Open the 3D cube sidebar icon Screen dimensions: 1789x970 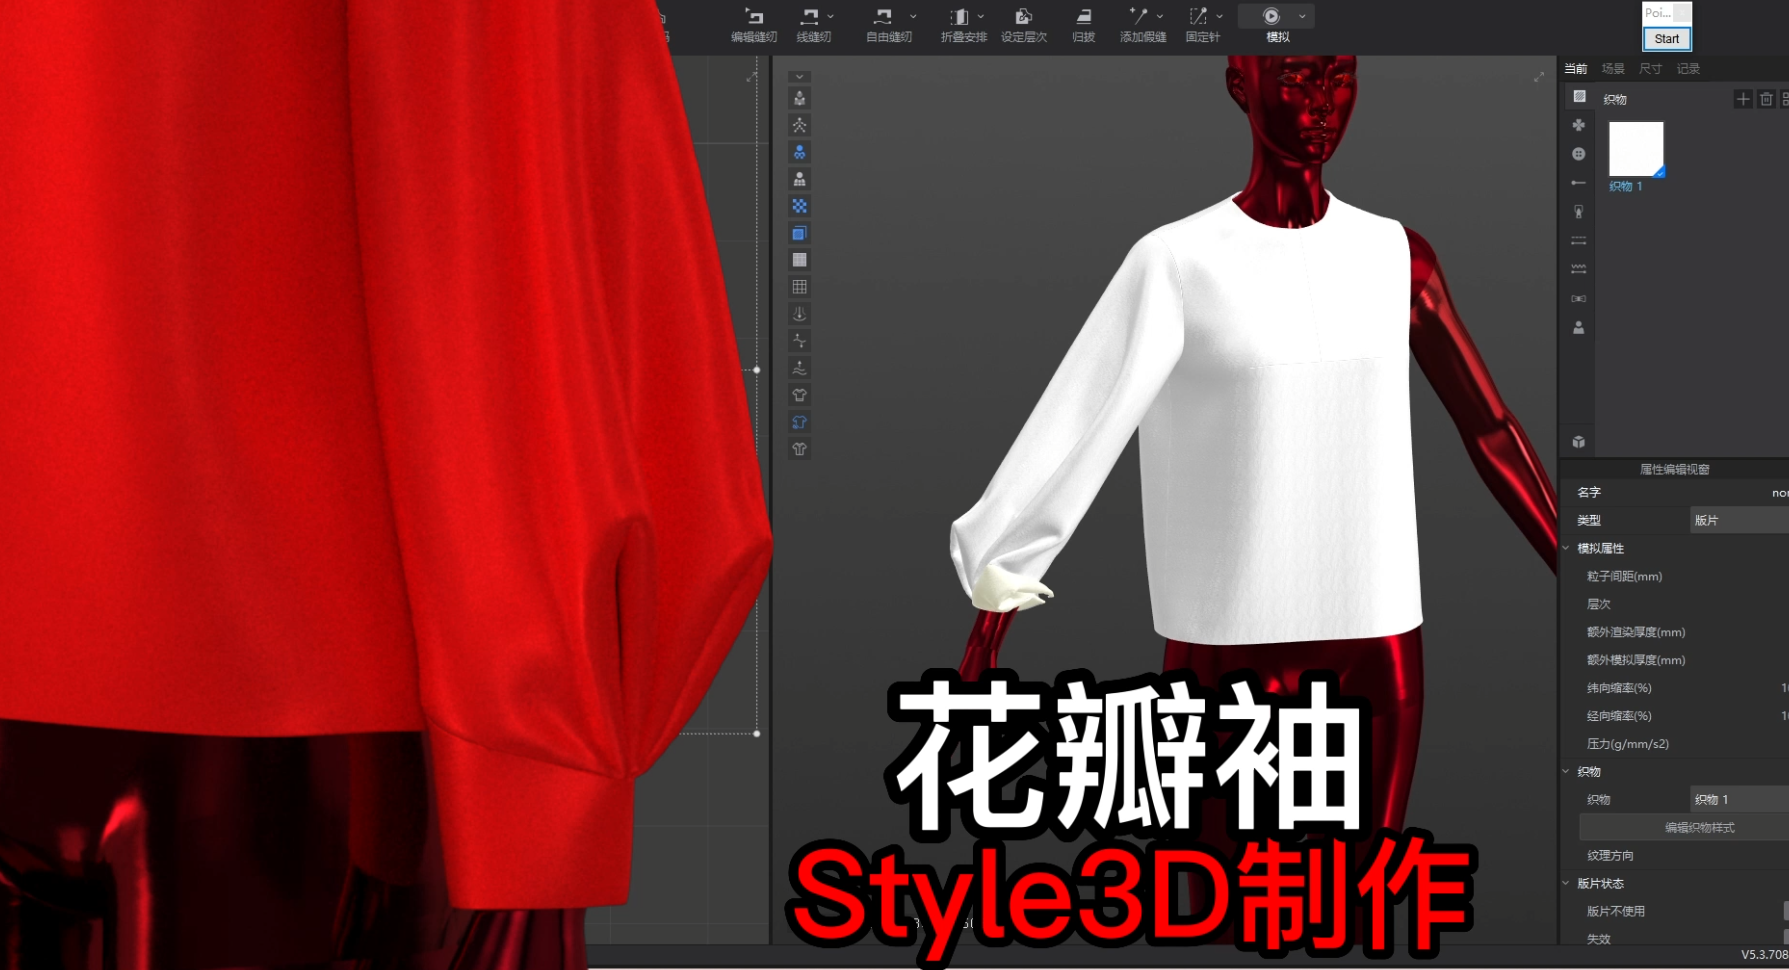click(1579, 441)
